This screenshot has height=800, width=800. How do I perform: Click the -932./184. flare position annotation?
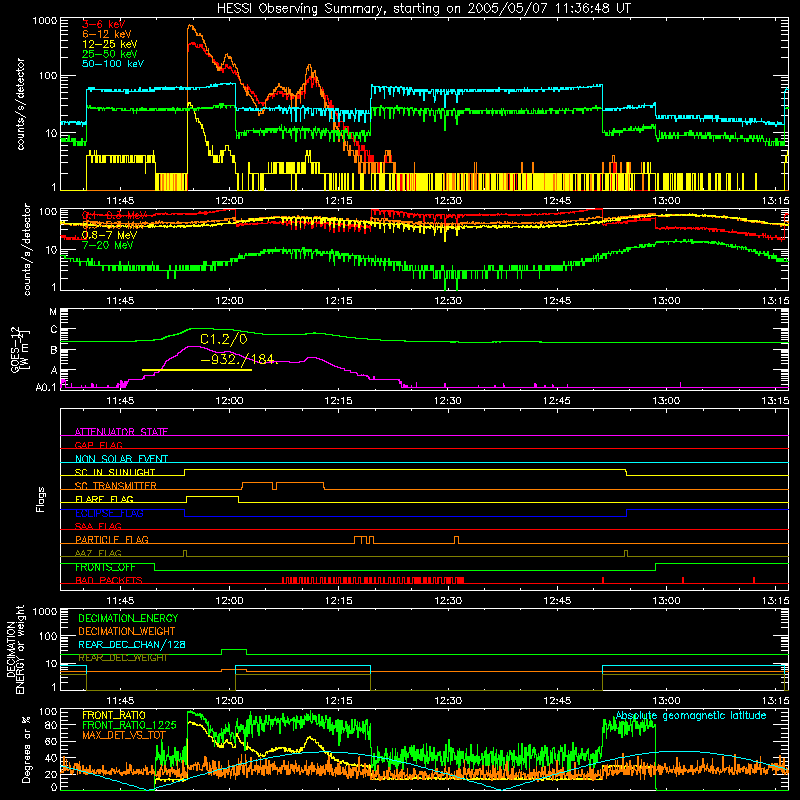[239, 359]
